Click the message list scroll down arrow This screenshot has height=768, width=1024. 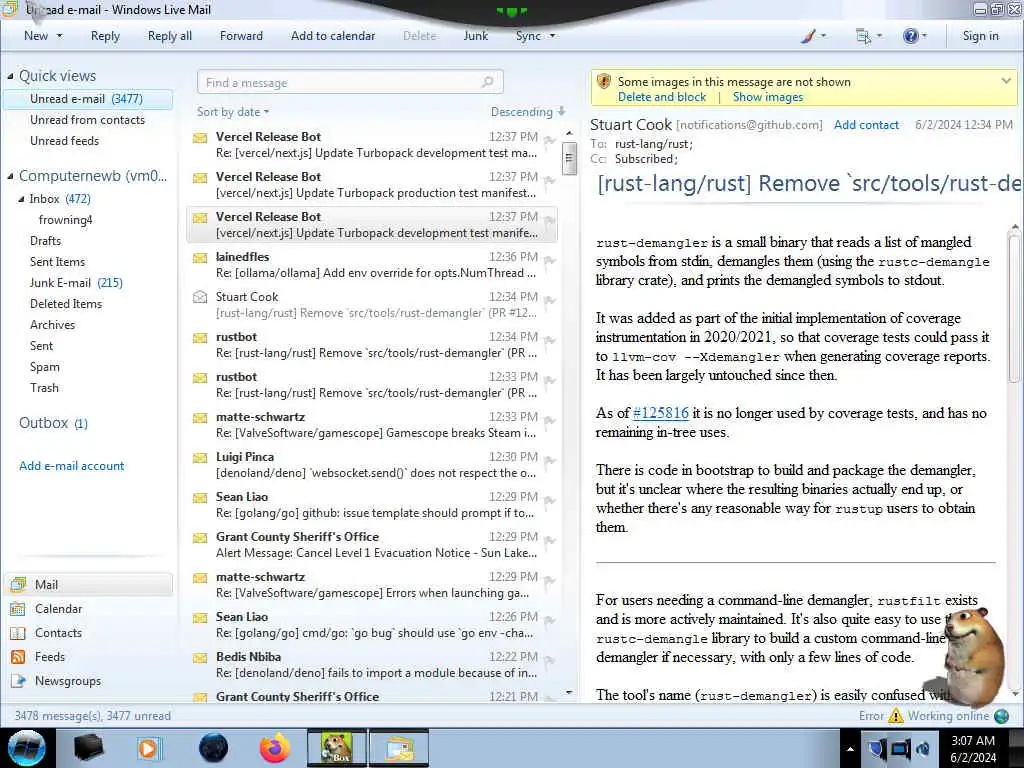pos(569,692)
